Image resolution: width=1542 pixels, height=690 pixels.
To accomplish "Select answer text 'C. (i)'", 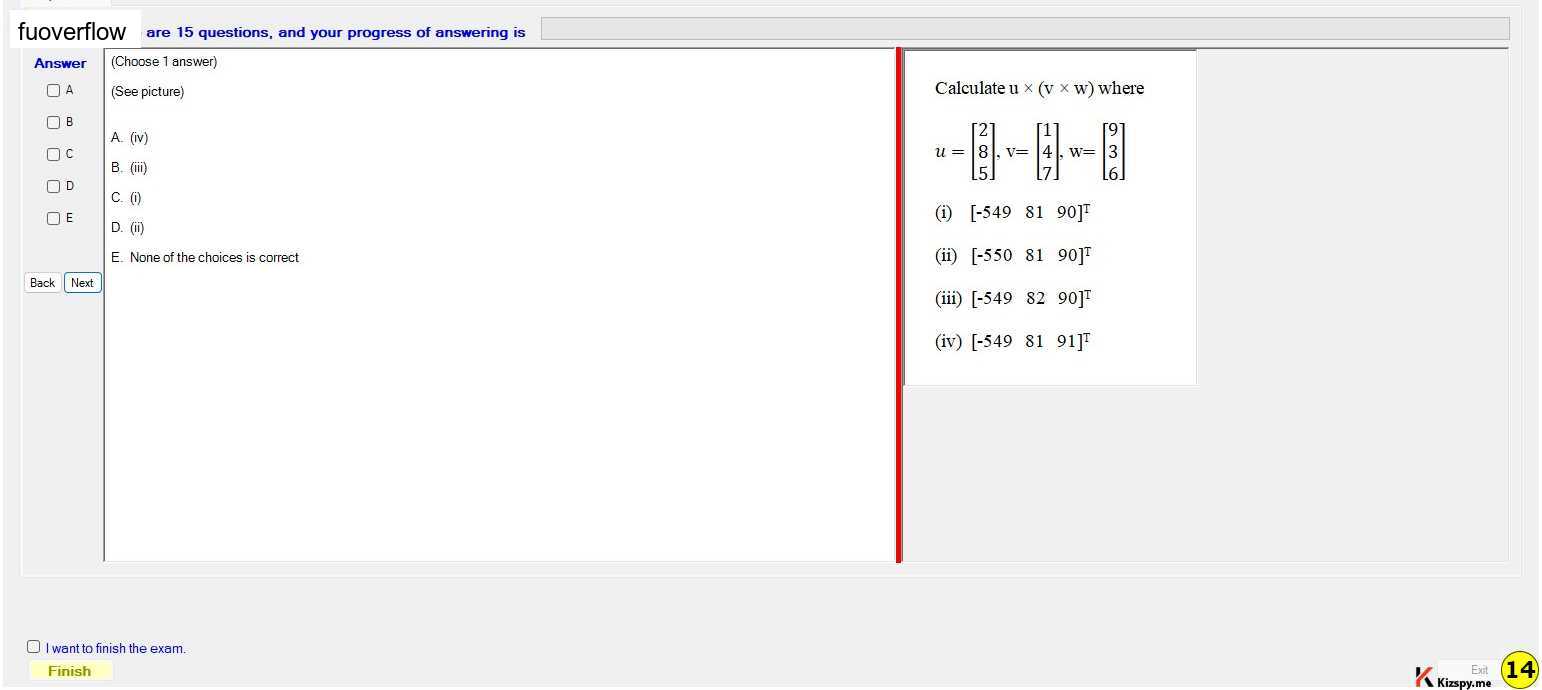I will pyautogui.click(x=126, y=198).
